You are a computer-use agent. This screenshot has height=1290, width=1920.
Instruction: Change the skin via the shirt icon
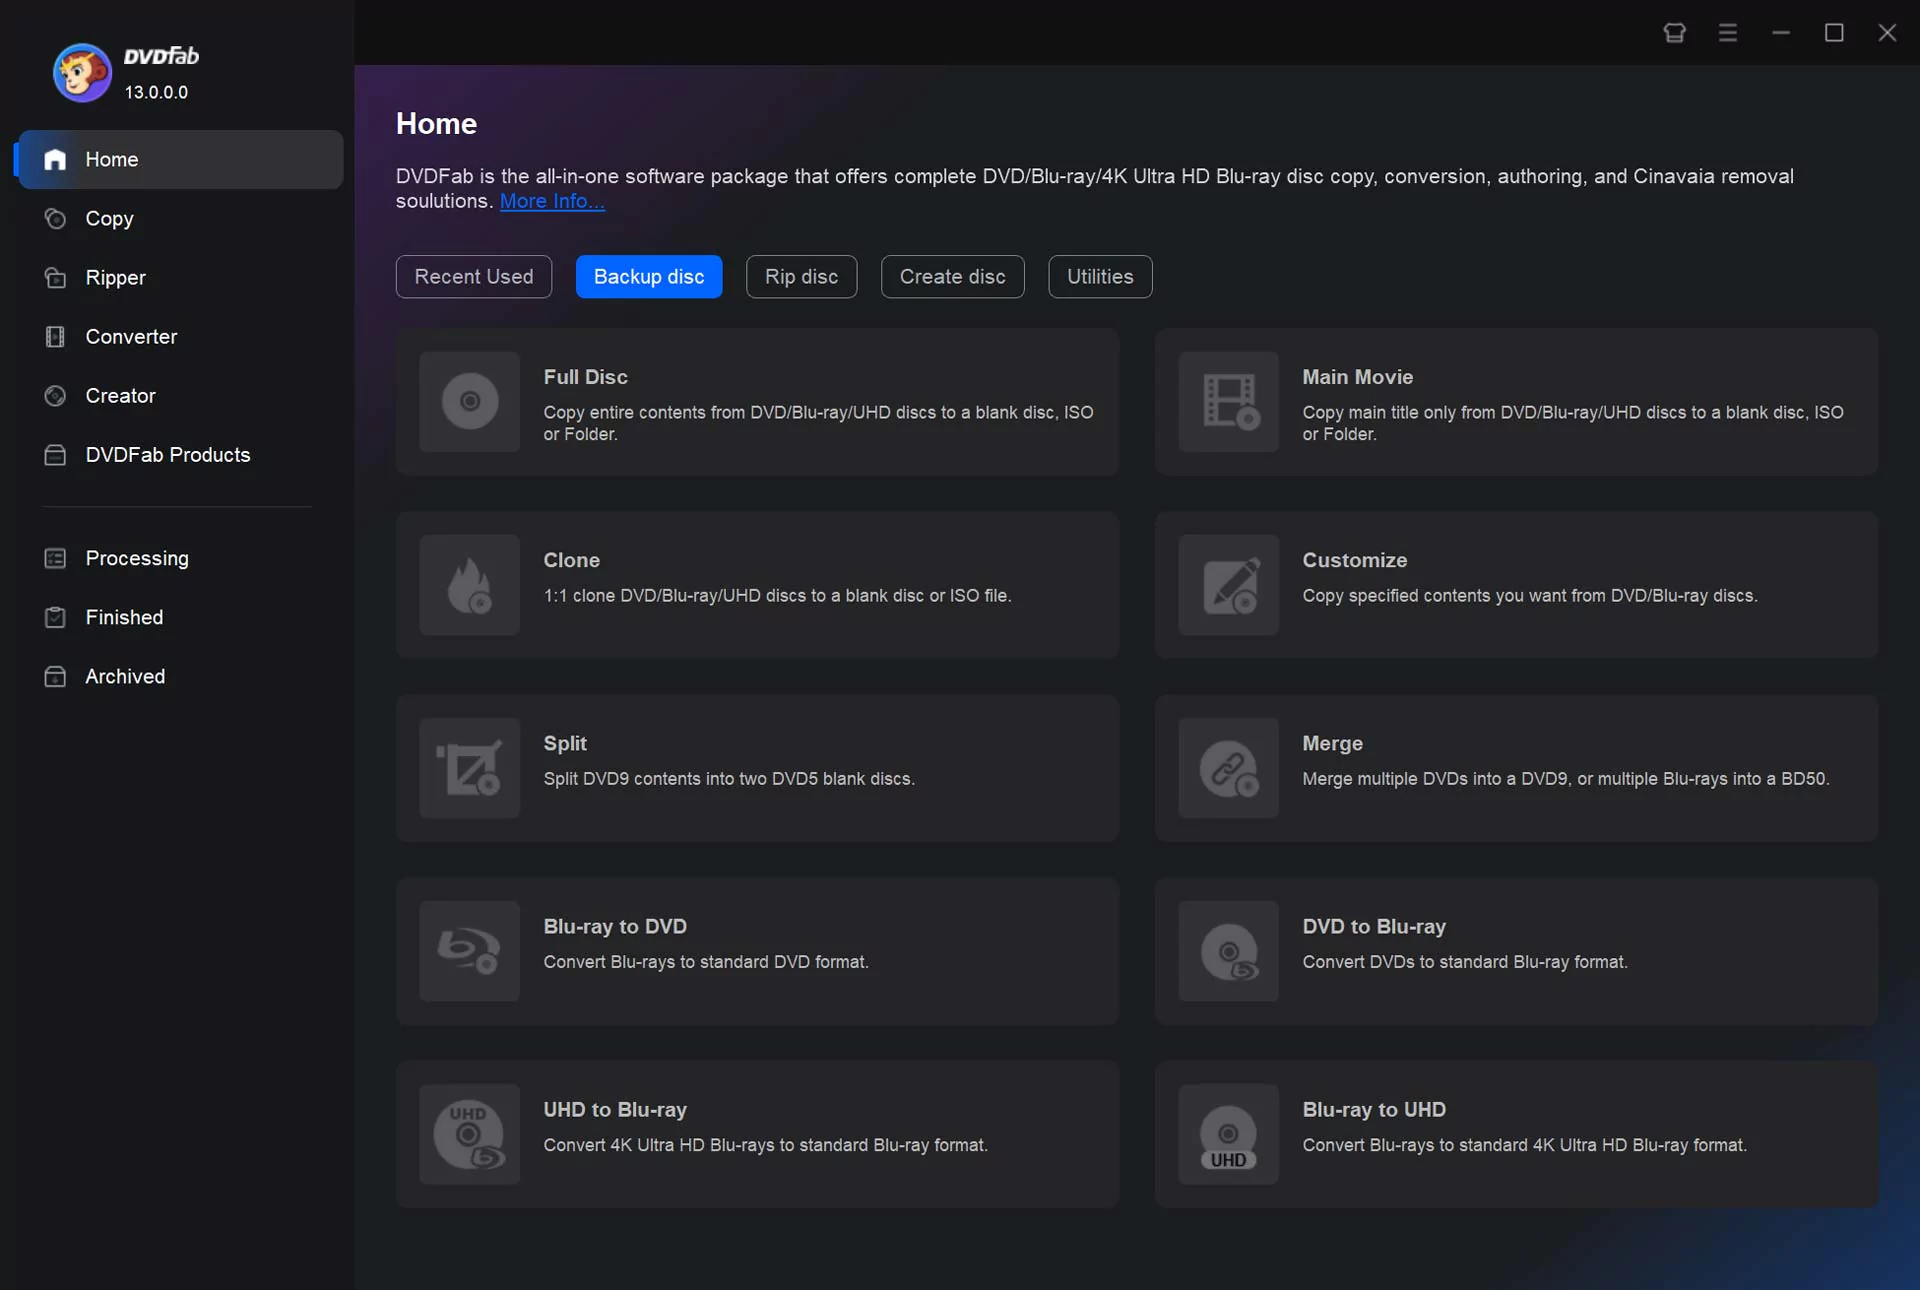1674,32
